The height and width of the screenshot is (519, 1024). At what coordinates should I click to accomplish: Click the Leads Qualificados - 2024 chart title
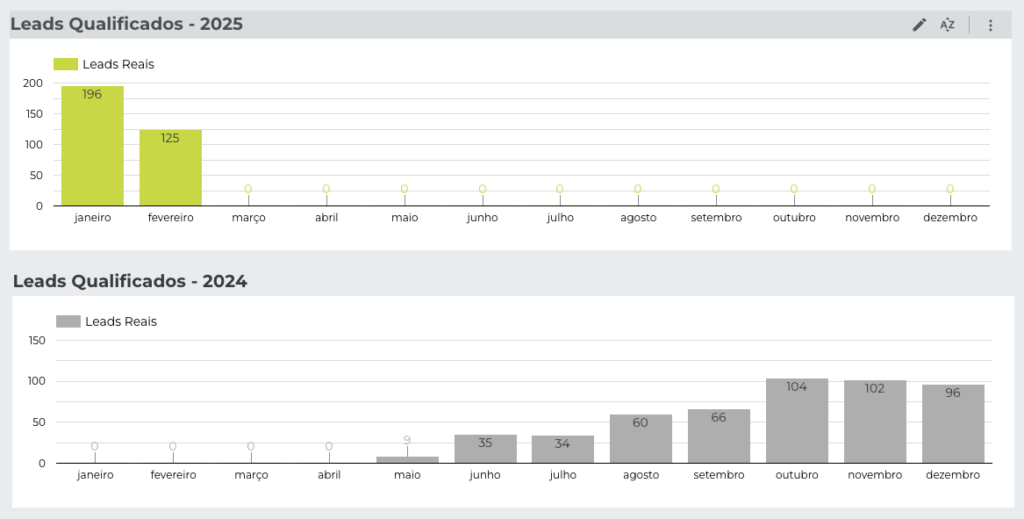tap(130, 282)
